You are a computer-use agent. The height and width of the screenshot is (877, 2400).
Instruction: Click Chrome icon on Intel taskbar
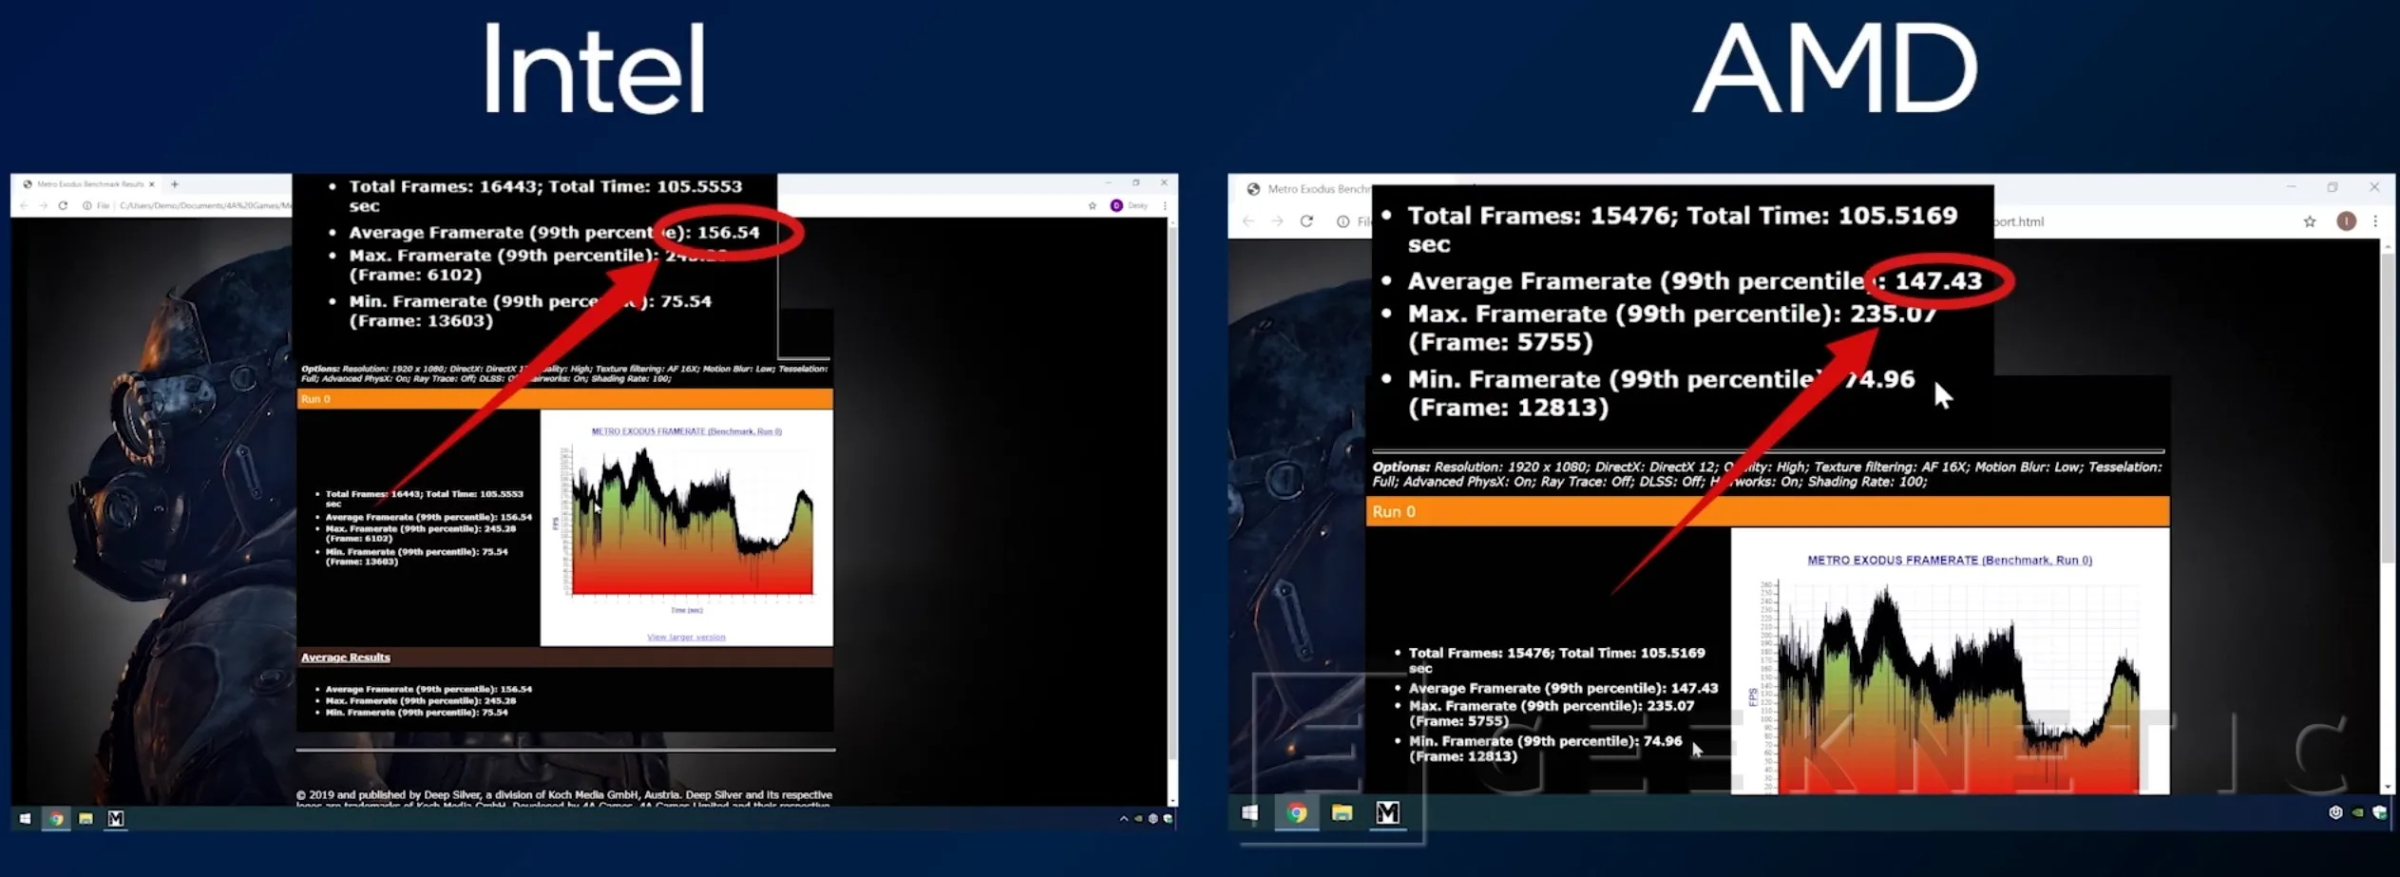point(56,818)
